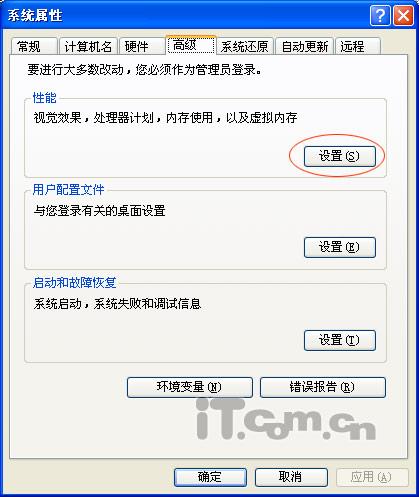Go to the 系统还原 tab
The width and height of the screenshot is (419, 497).
(245, 46)
